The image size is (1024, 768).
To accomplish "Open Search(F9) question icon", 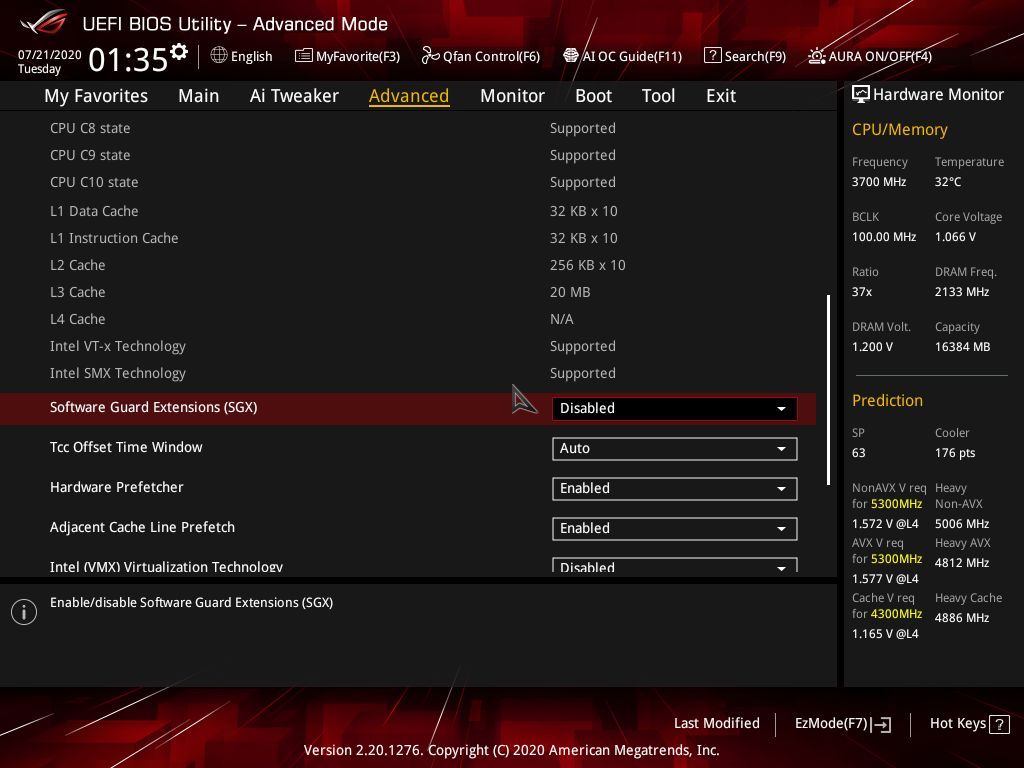I will (x=712, y=56).
